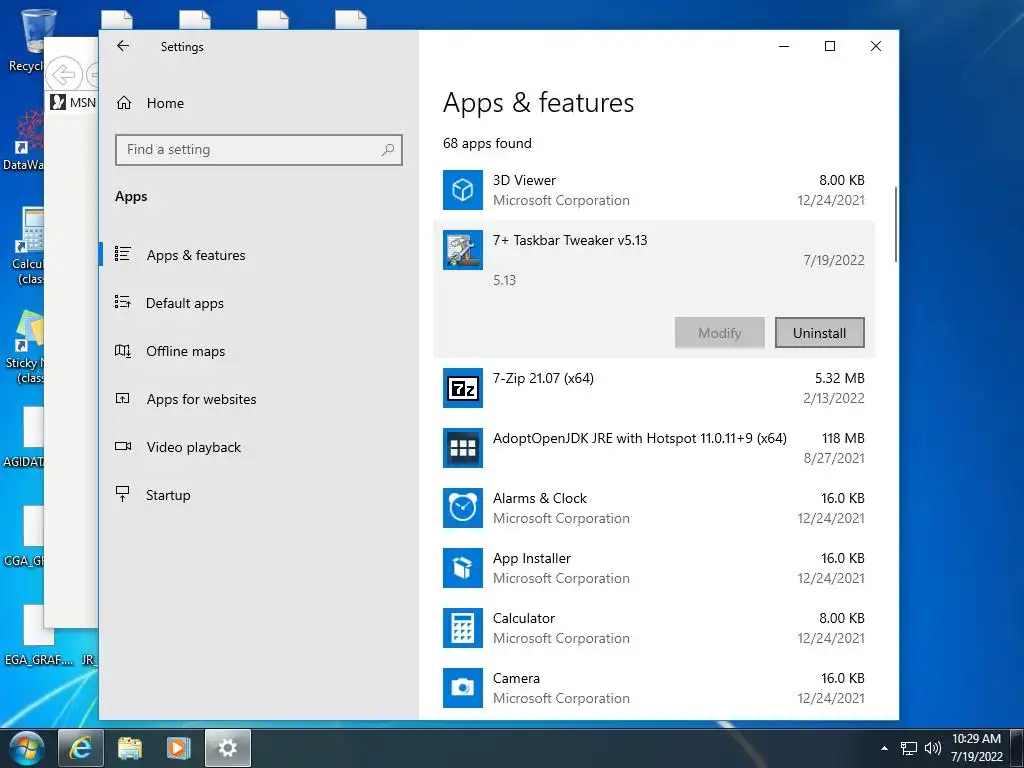Maximize the Settings window
The image size is (1024, 768).
coord(830,46)
